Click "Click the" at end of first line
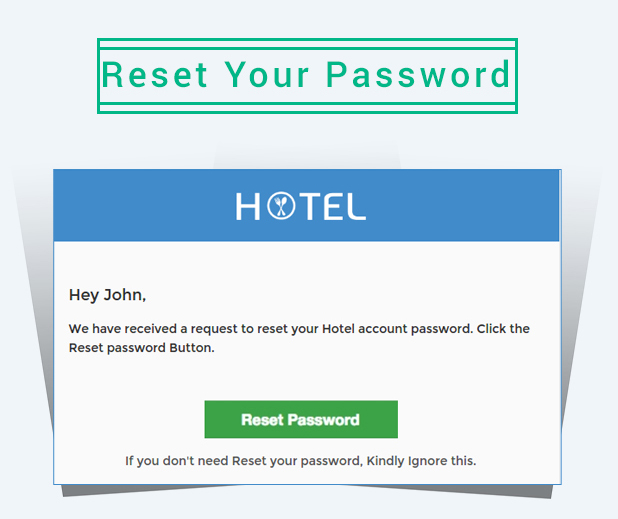618x519 pixels. tap(503, 329)
